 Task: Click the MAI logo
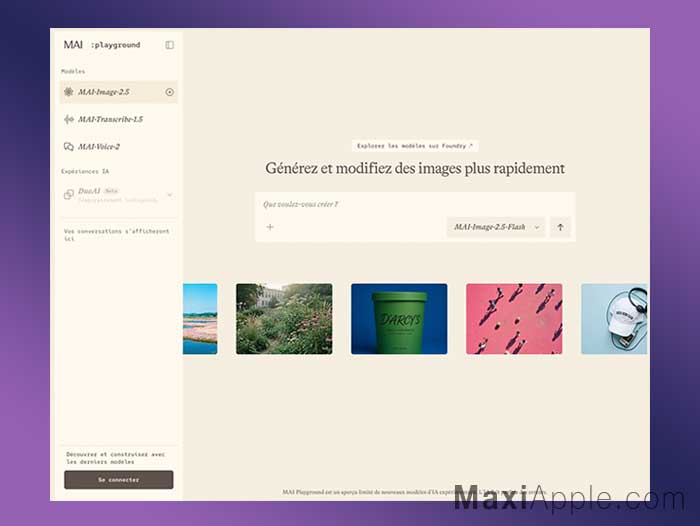coord(73,45)
